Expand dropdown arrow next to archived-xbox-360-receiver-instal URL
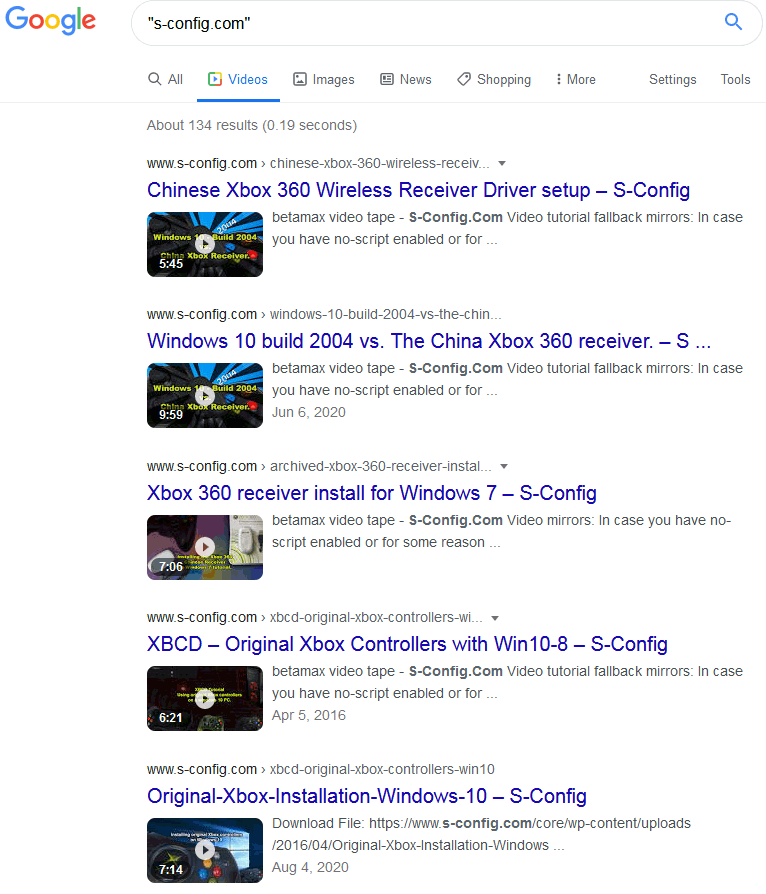 pyautogui.click(x=504, y=466)
